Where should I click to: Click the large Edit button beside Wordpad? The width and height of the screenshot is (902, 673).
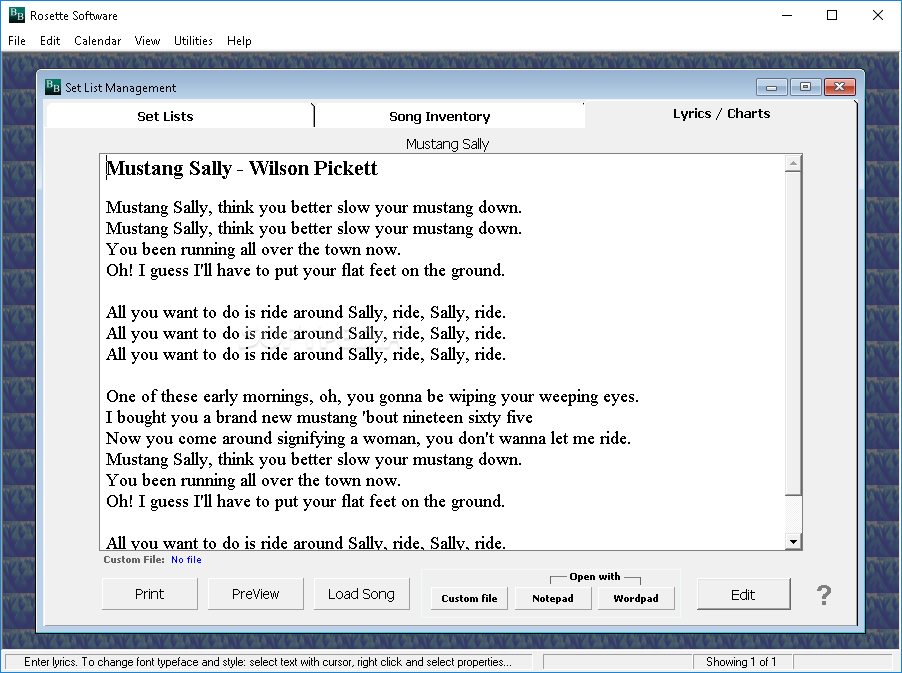tap(743, 595)
